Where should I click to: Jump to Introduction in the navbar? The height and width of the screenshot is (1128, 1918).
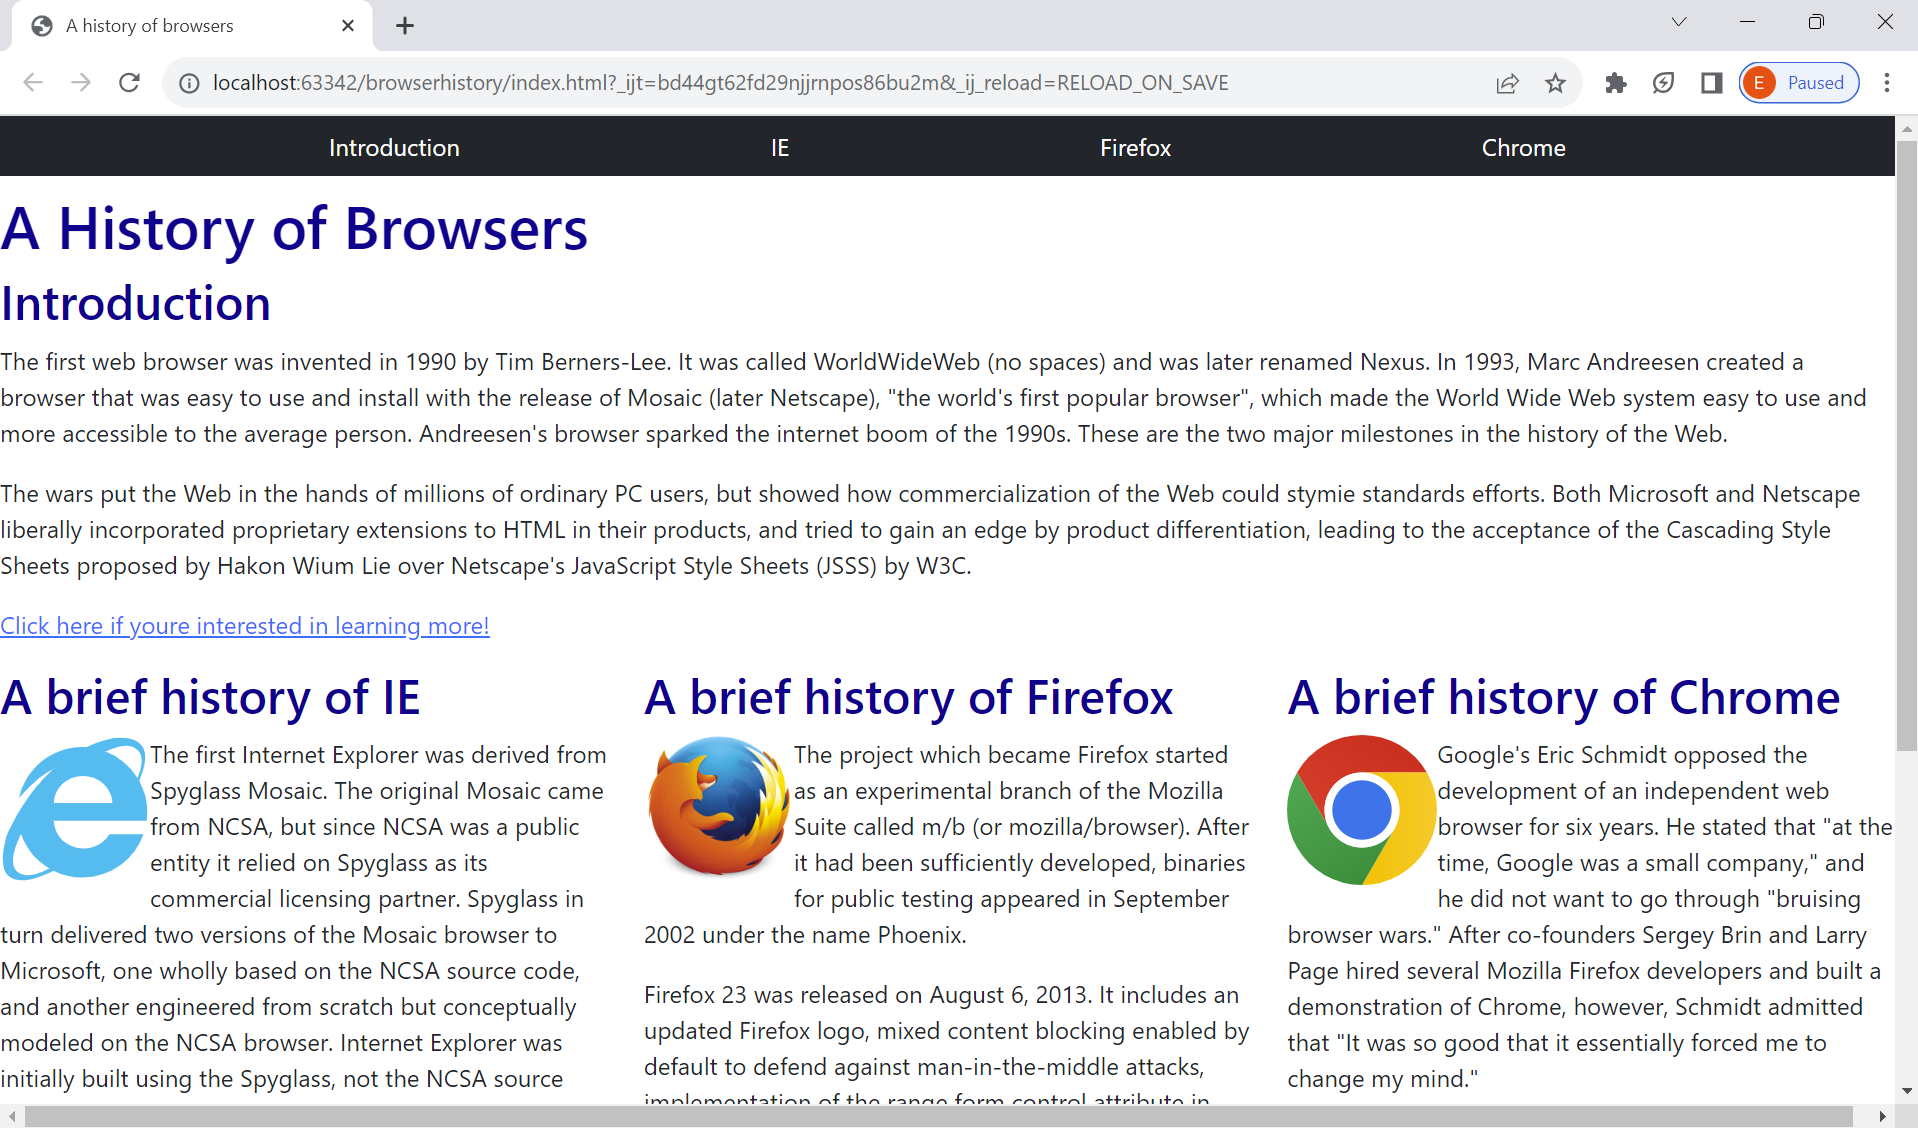pos(394,148)
